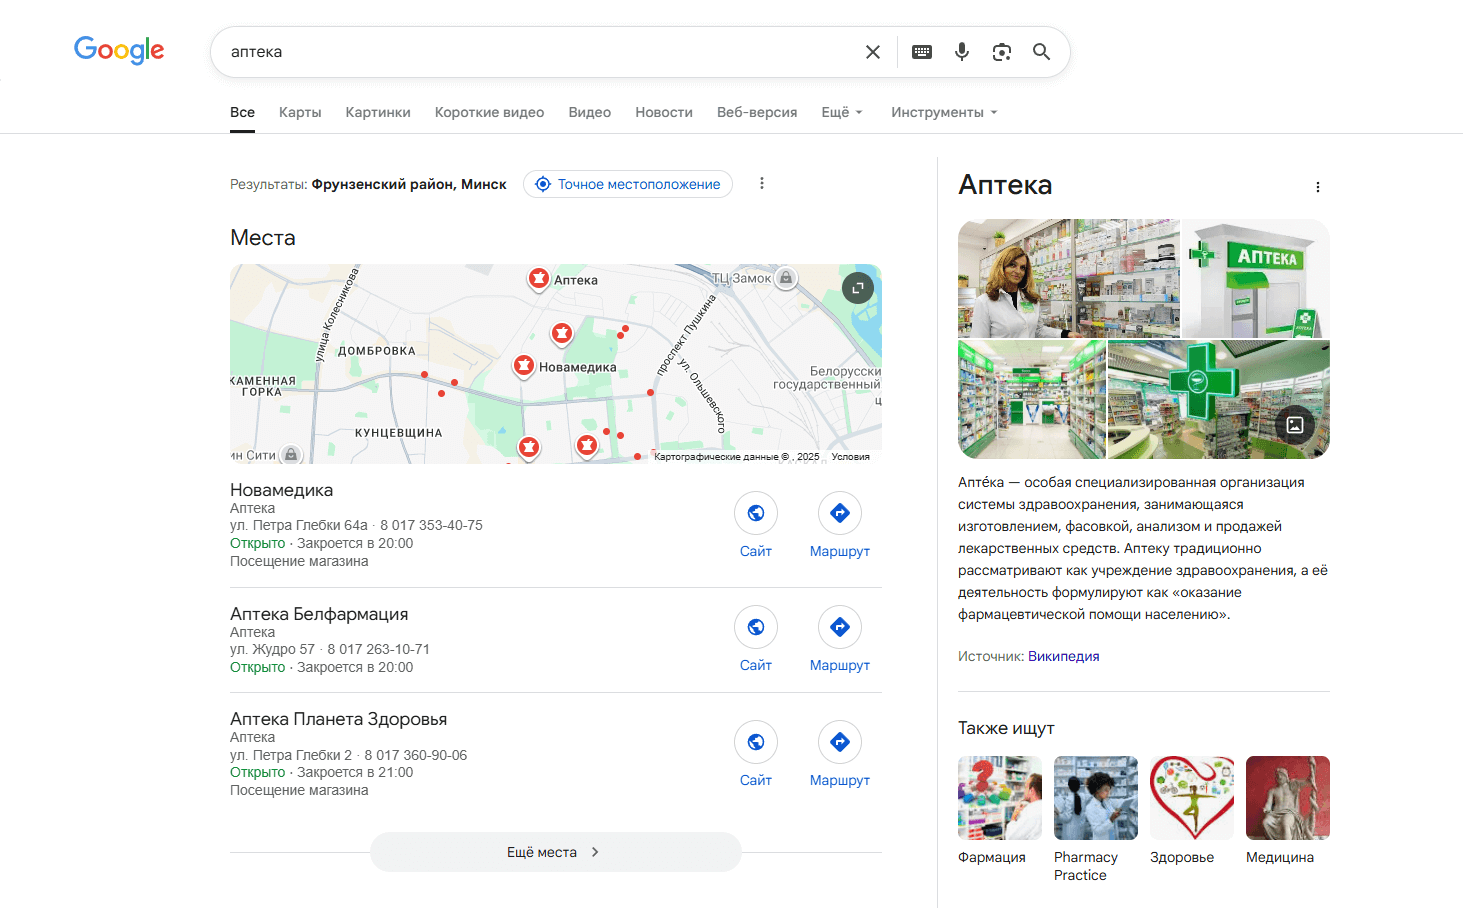1463x908 pixels.
Task: Expand the map to full view
Action: (857, 289)
